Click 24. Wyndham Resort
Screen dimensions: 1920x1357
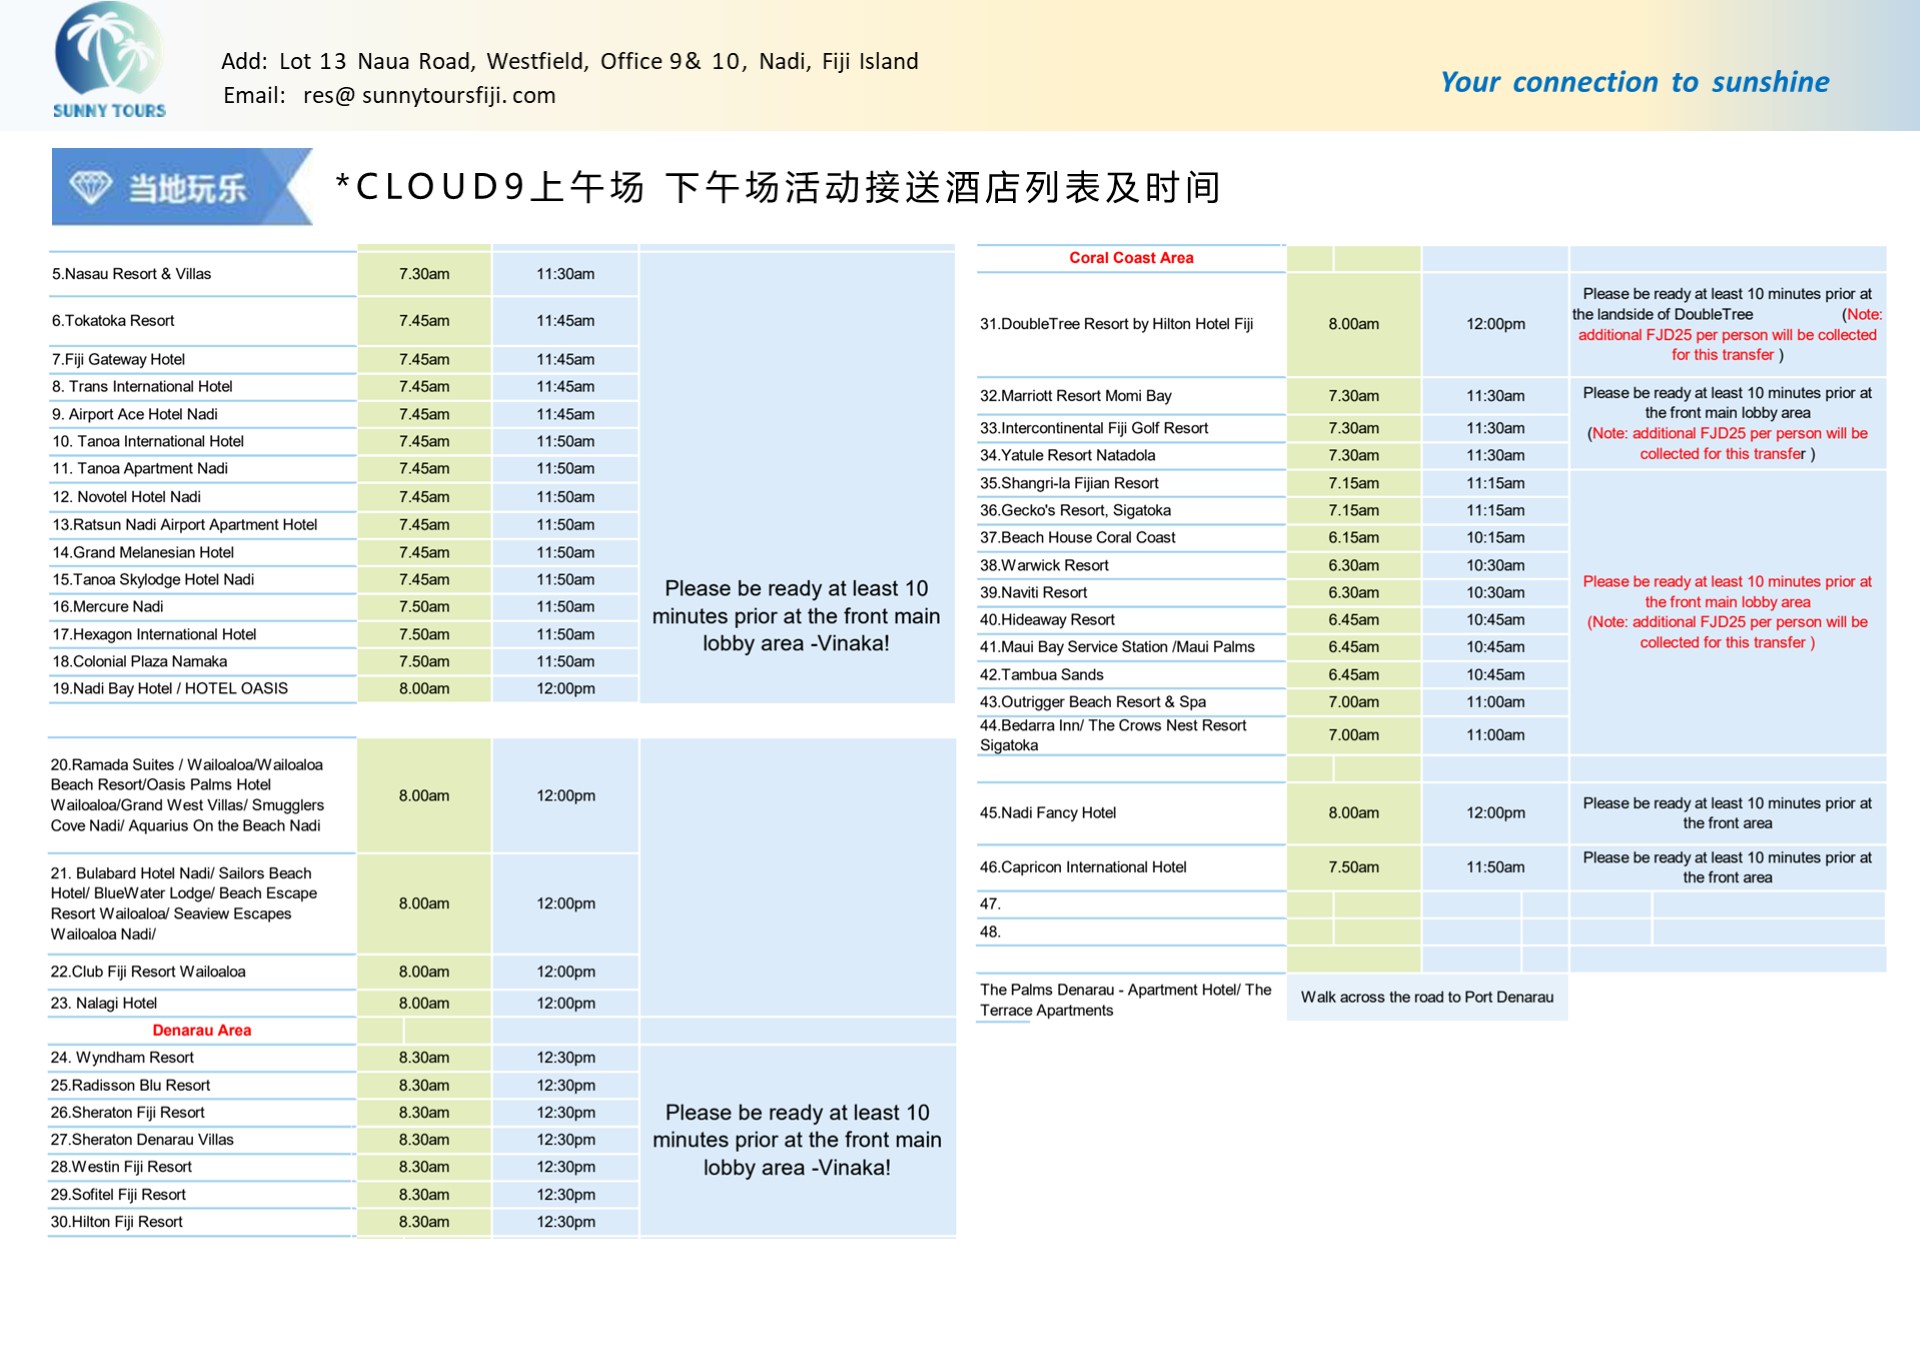[x=122, y=1057]
